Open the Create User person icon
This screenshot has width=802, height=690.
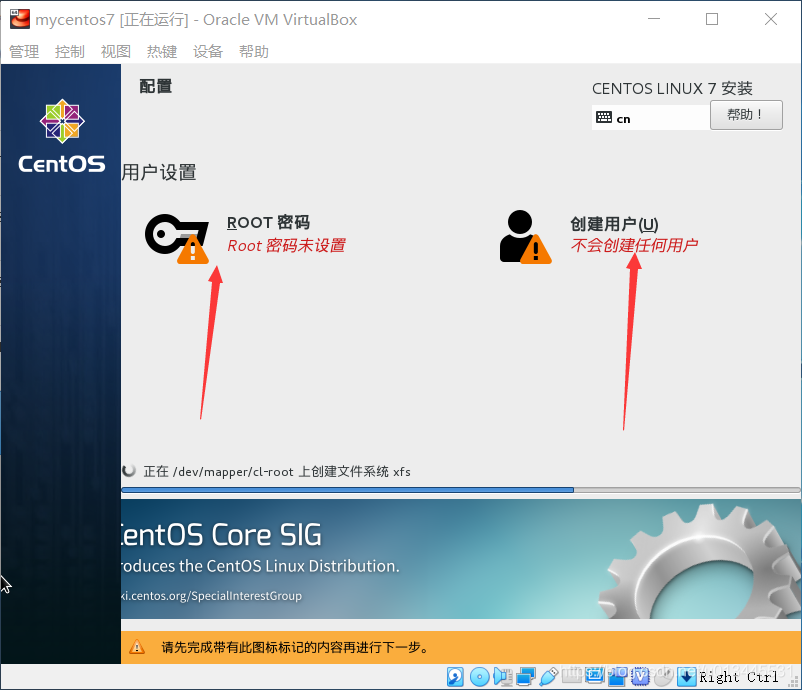pyautogui.click(x=525, y=237)
